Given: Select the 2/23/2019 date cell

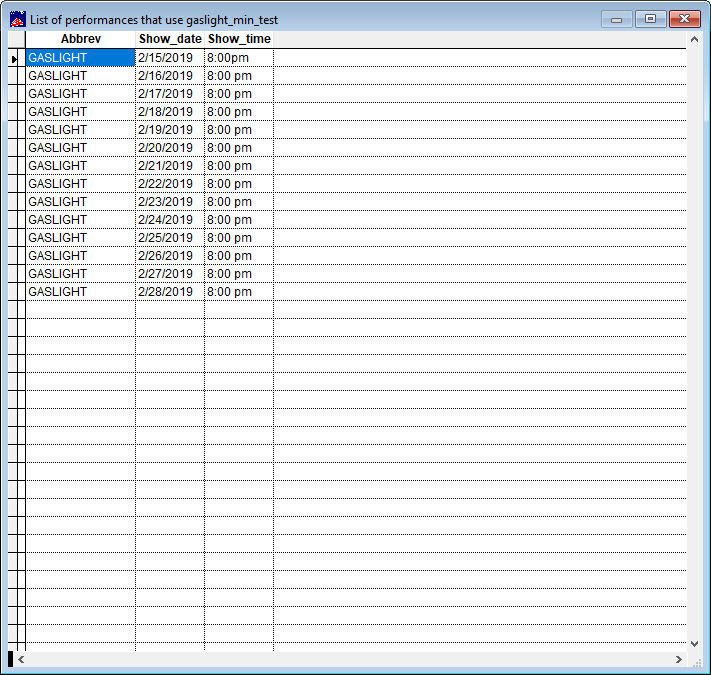Looking at the screenshot, I should 170,202.
